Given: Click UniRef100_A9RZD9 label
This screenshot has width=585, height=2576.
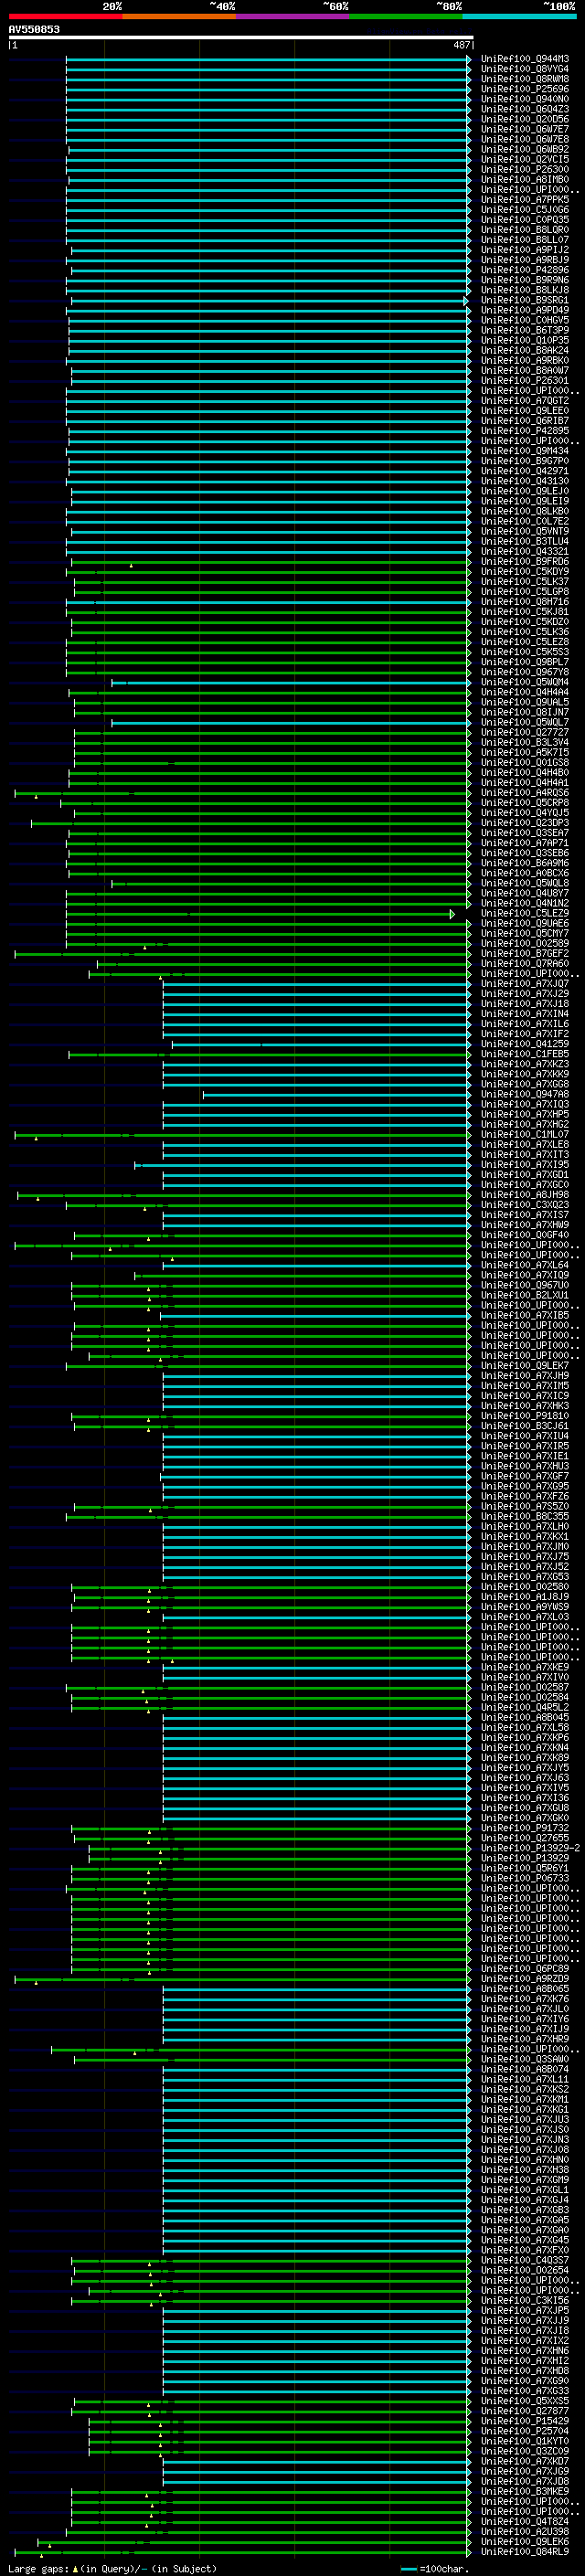Looking at the screenshot, I should [x=524, y=1978].
